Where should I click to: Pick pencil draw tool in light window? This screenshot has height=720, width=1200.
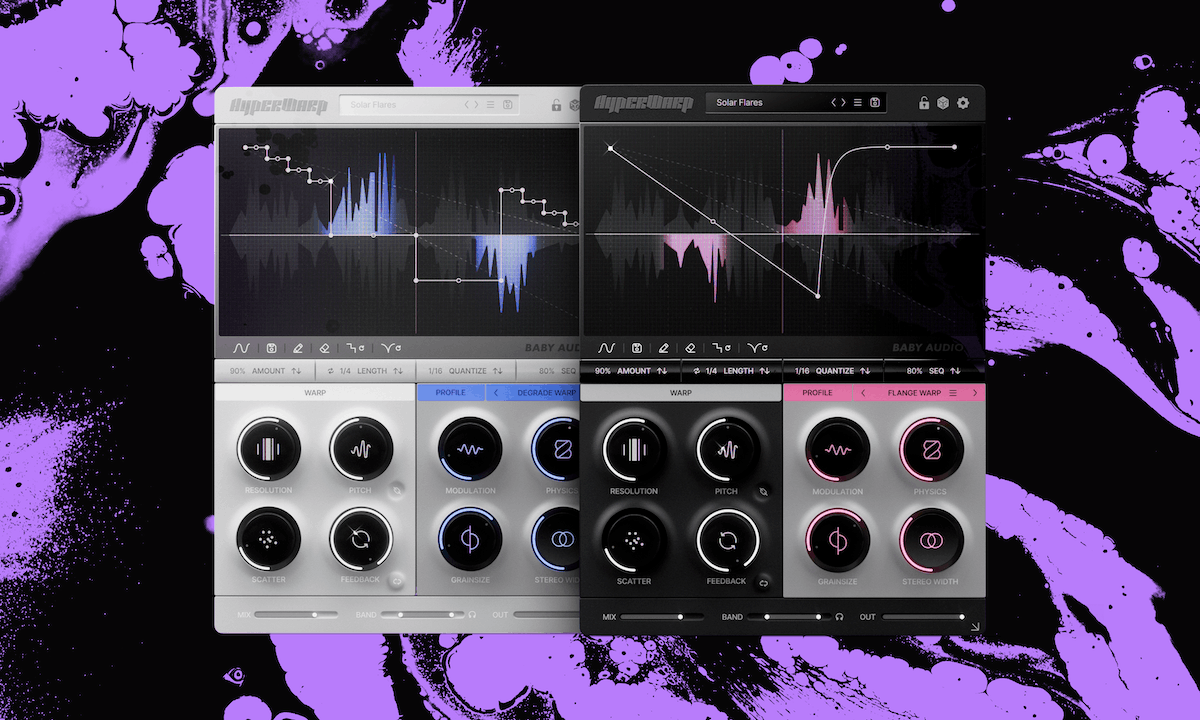pos(297,348)
